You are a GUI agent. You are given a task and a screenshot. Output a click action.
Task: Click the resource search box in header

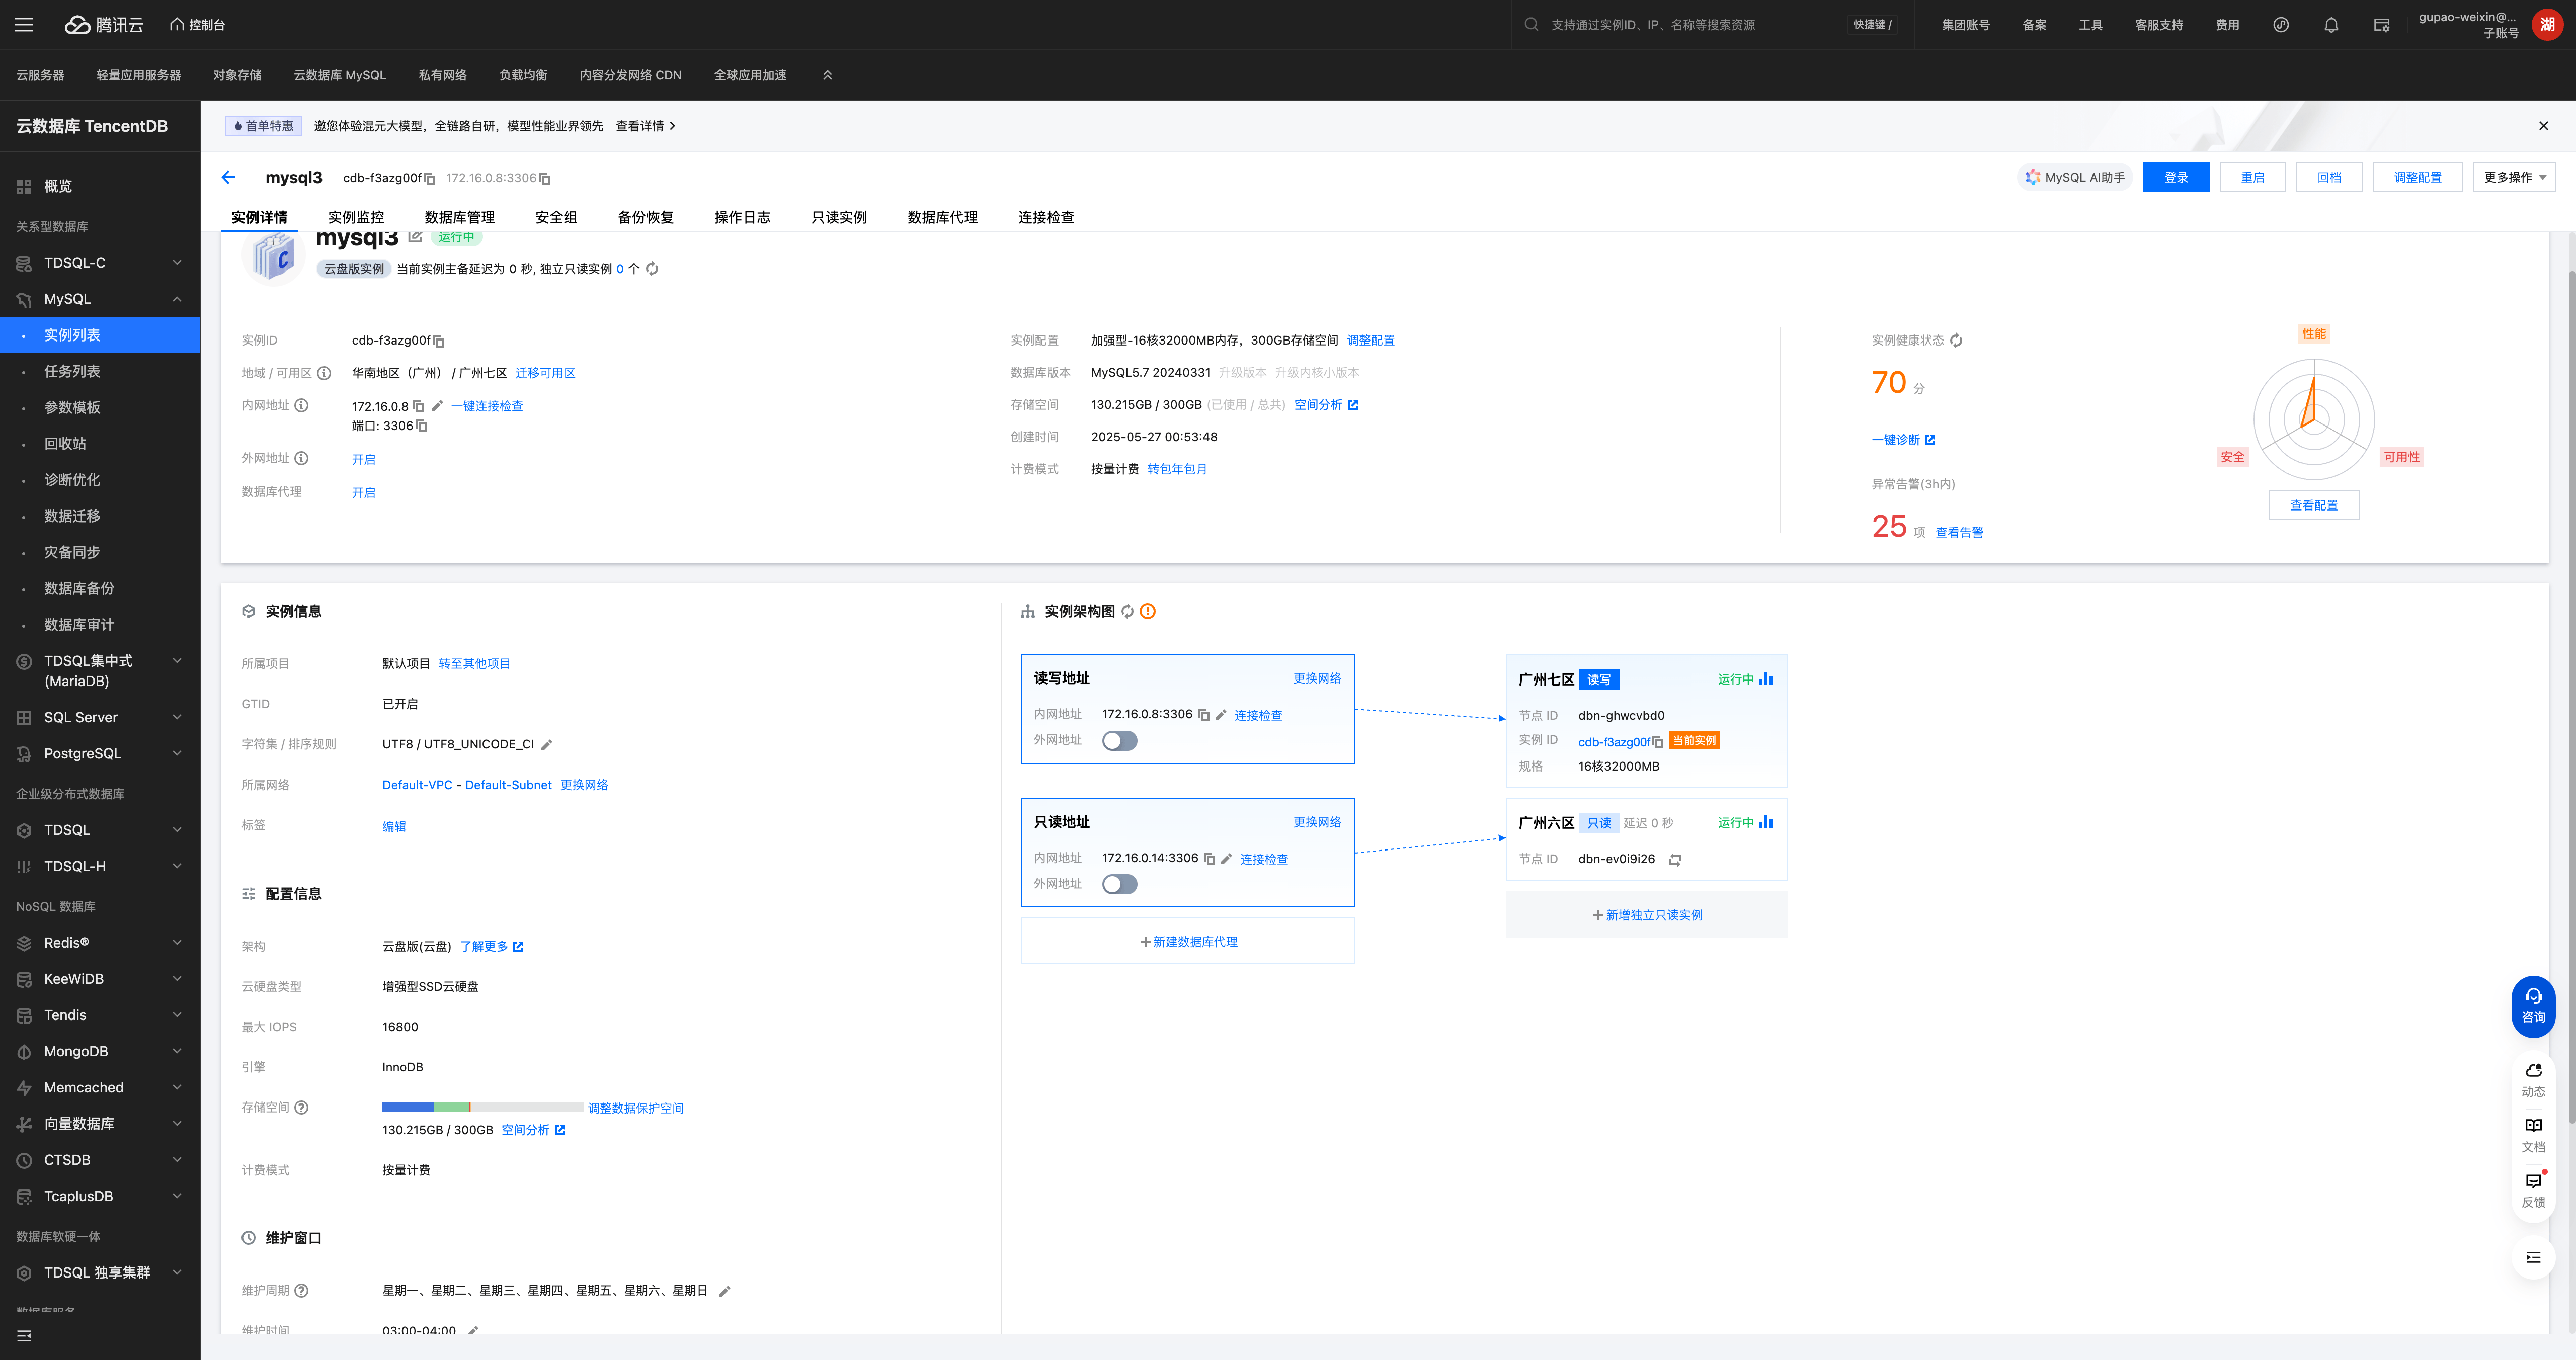click(x=1680, y=25)
